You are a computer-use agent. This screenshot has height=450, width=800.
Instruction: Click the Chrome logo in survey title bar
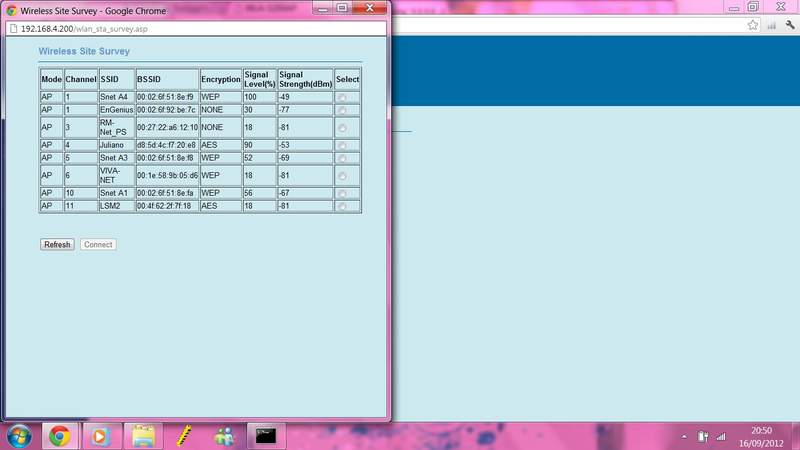[x=11, y=10]
